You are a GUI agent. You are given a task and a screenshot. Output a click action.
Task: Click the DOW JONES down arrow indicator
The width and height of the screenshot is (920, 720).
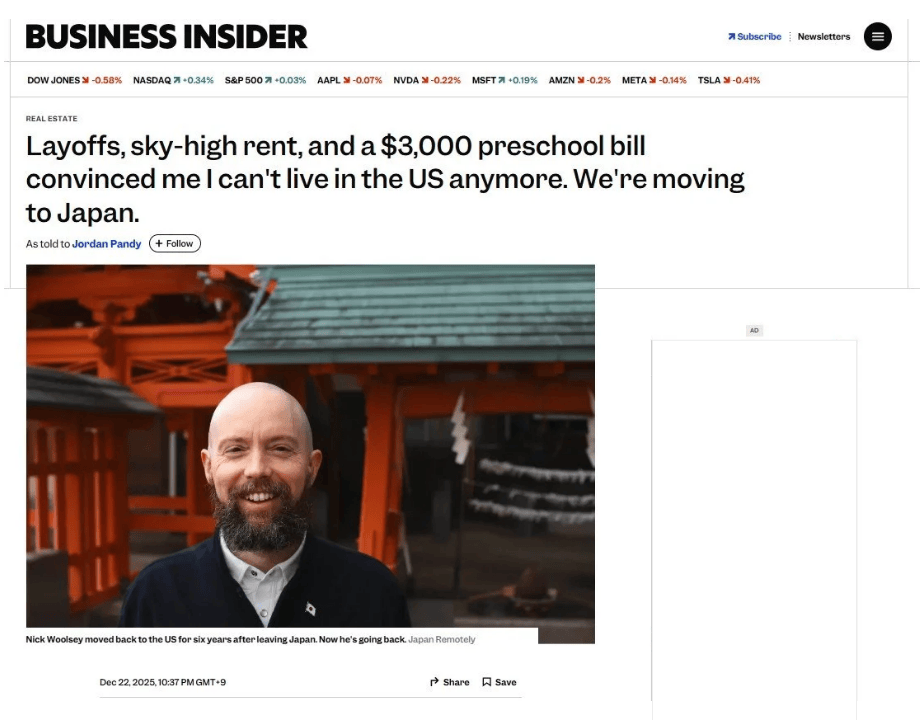(86, 80)
